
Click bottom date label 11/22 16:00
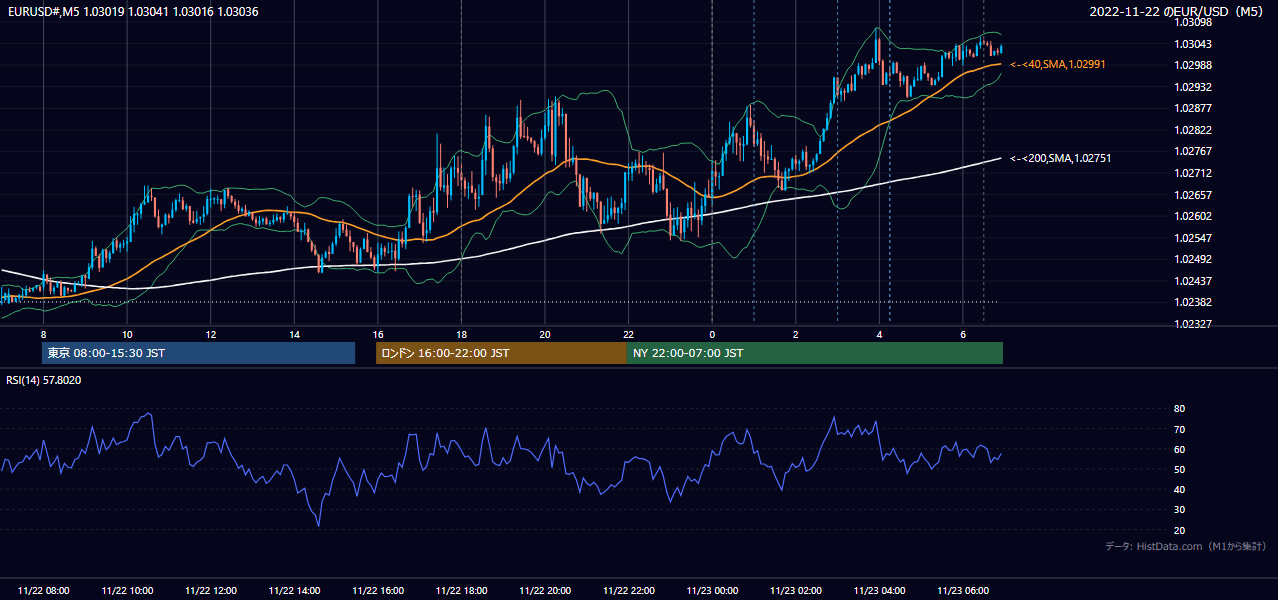[x=378, y=591]
